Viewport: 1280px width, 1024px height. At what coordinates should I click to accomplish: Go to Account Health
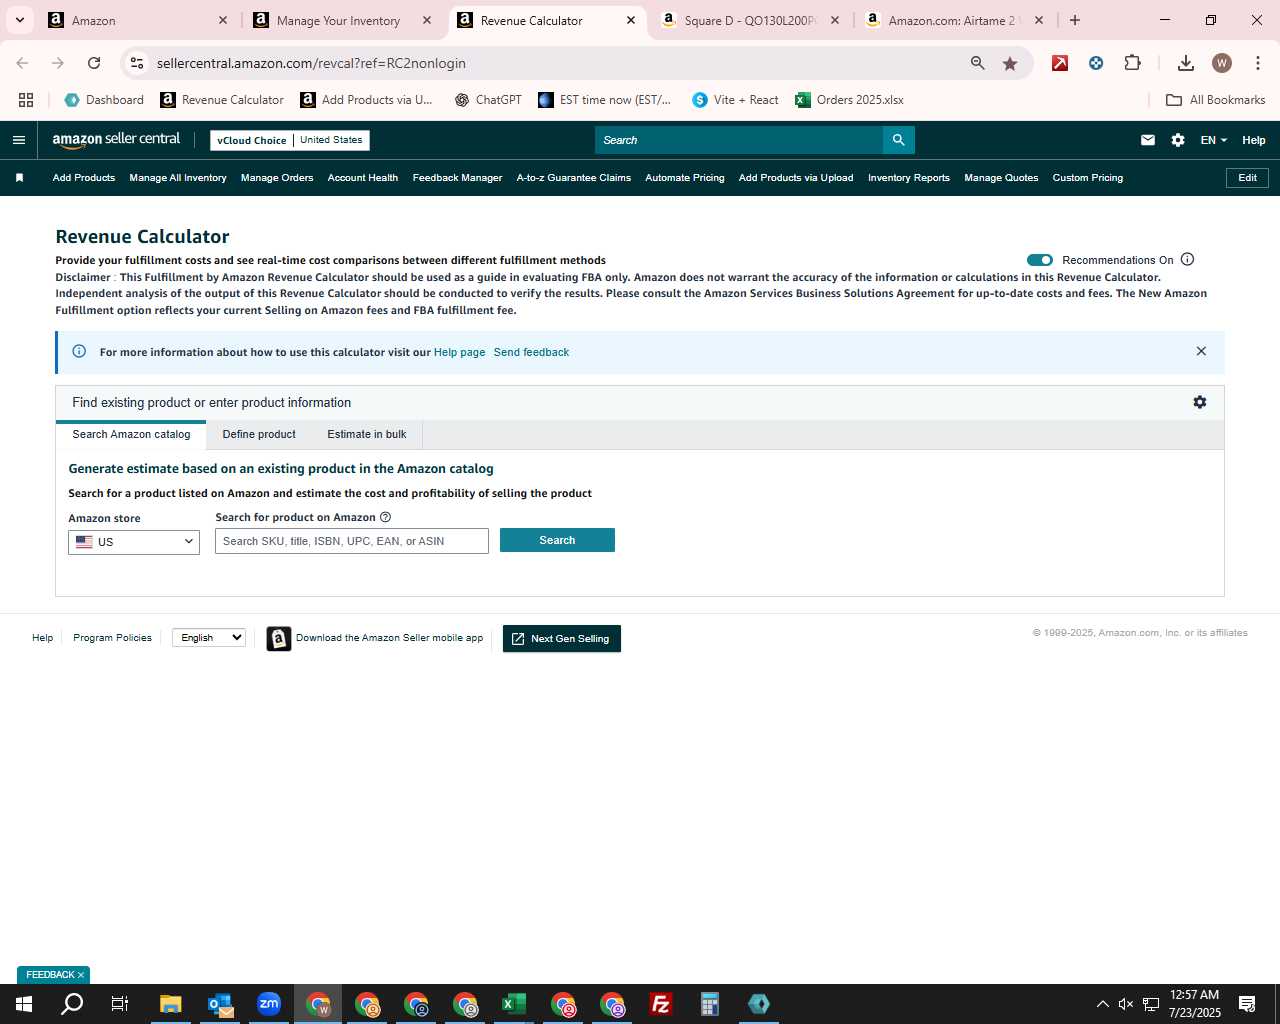click(x=363, y=178)
